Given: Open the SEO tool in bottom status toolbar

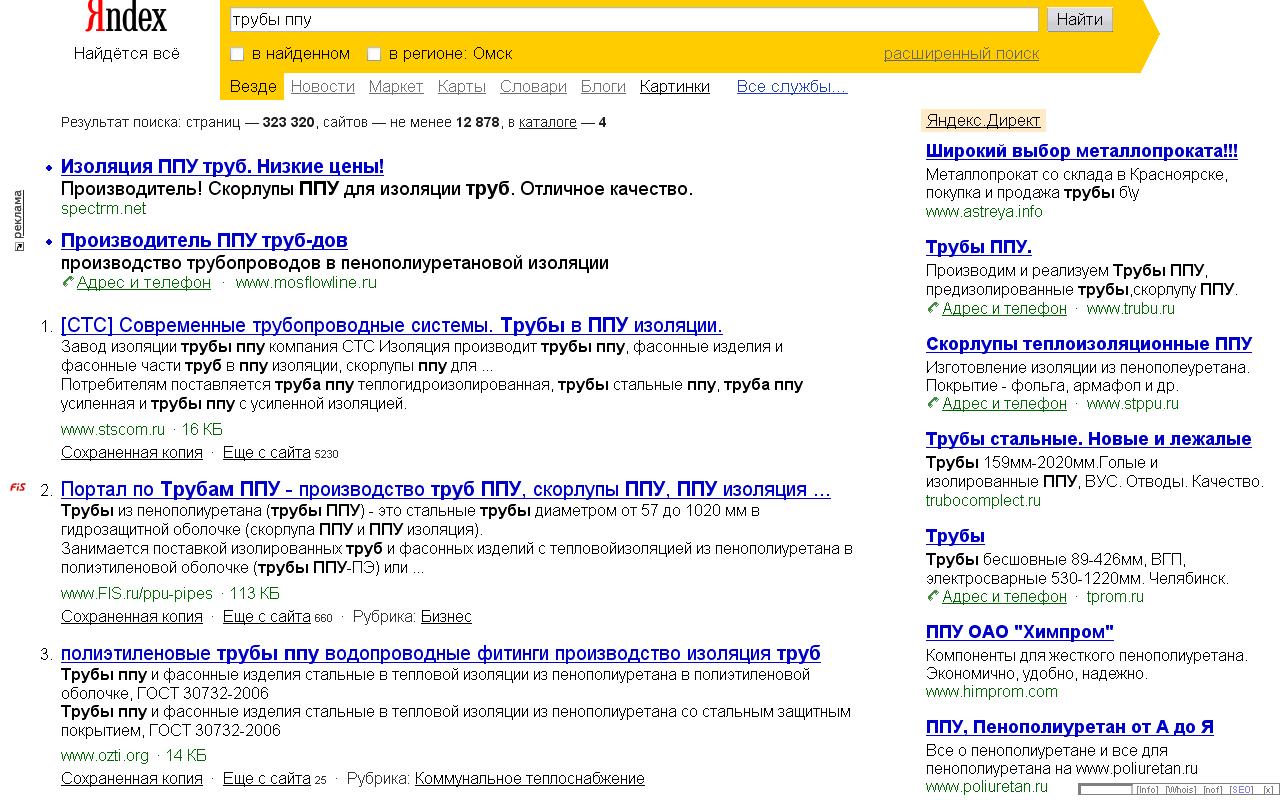Looking at the screenshot, I should point(1241,790).
